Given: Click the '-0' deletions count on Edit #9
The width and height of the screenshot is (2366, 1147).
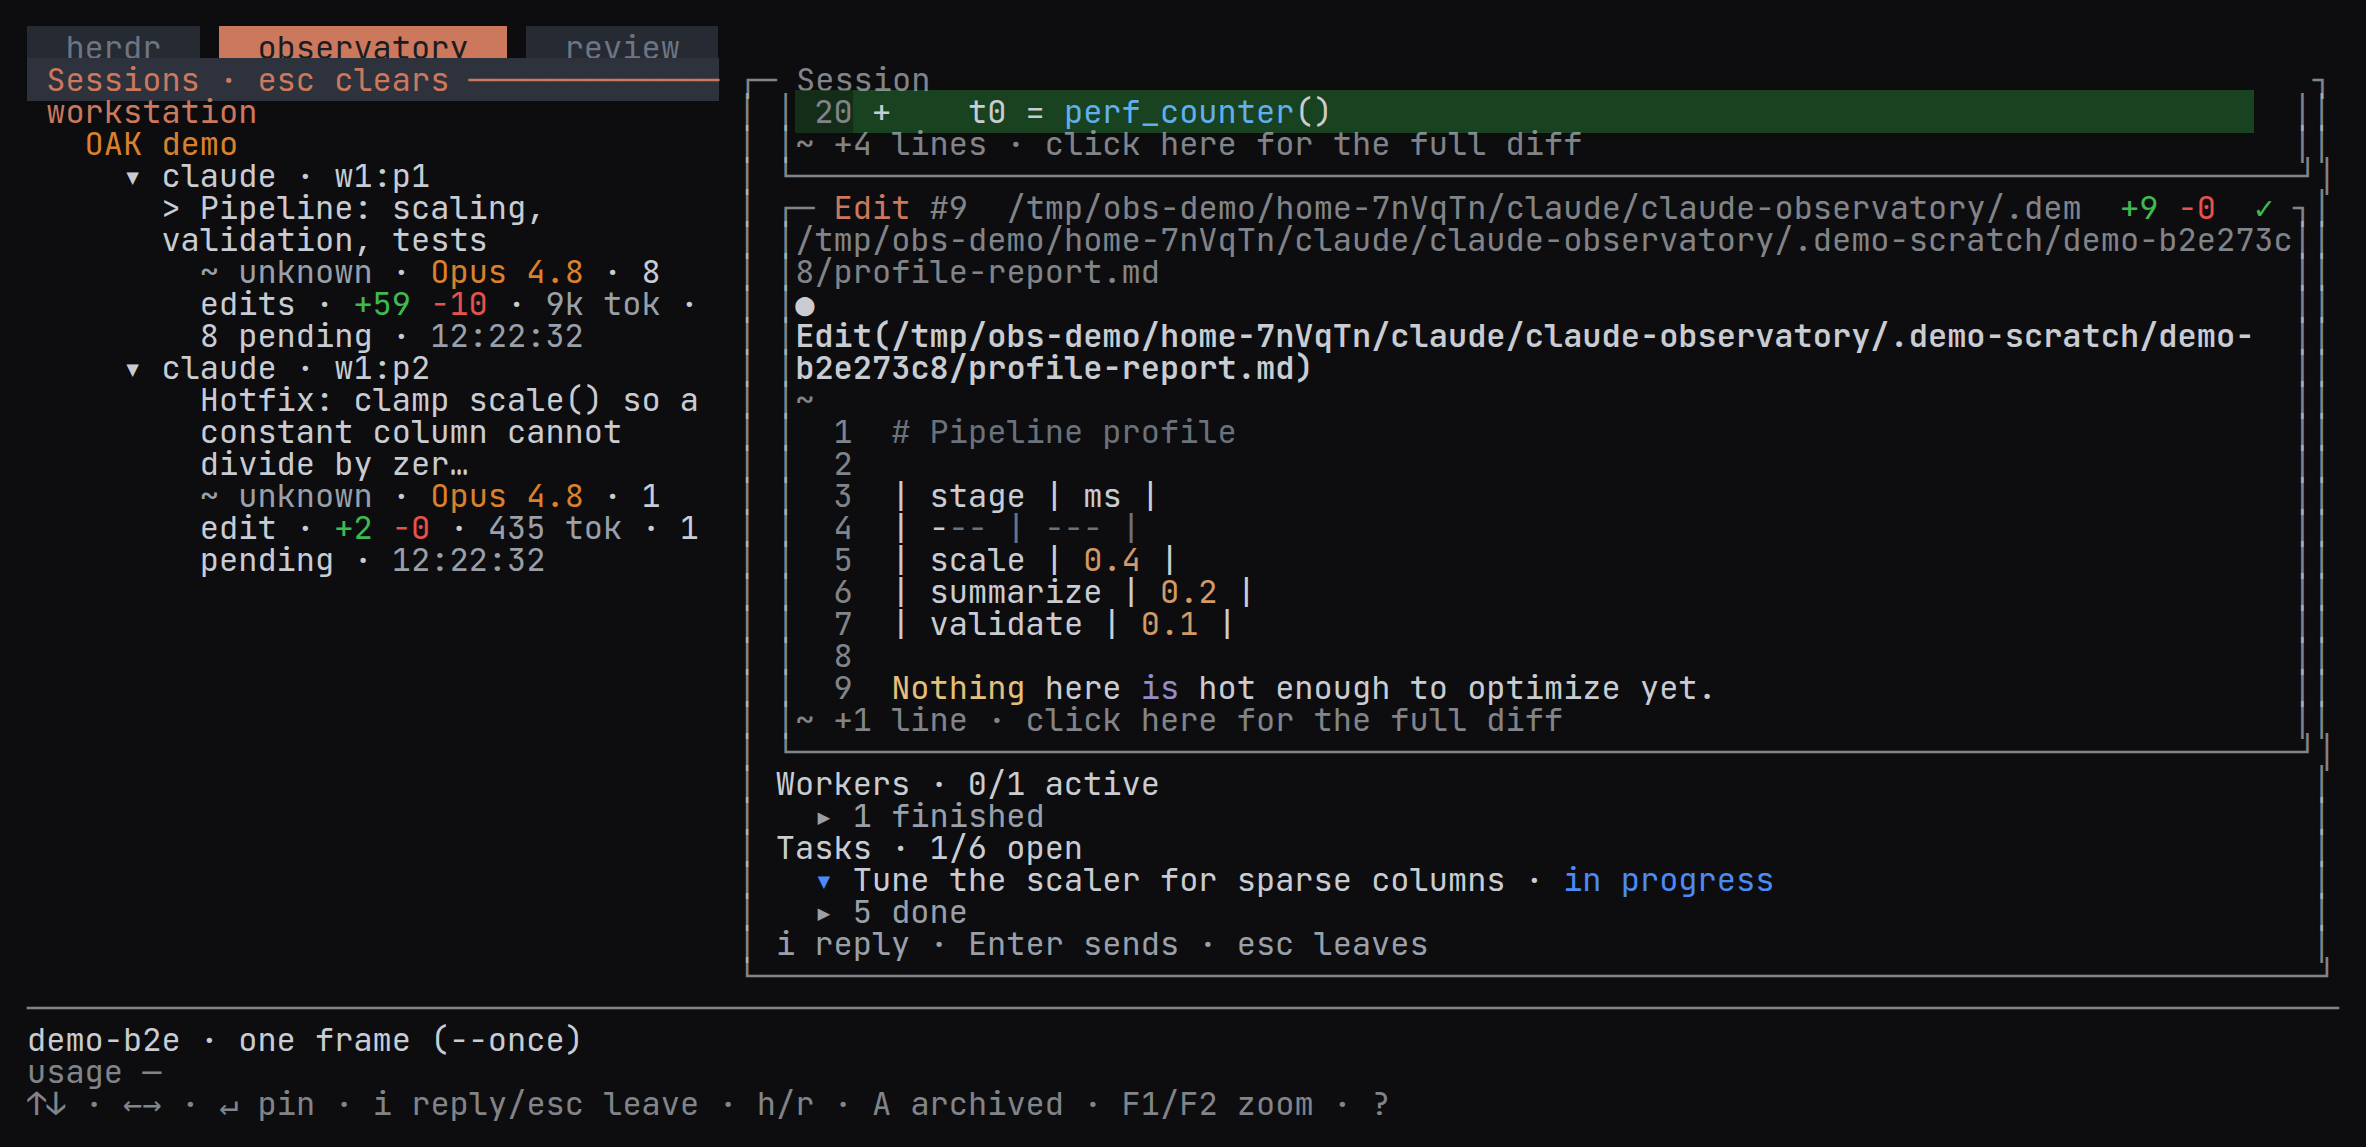Looking at the screenshot, I should tap(2197, 208).
